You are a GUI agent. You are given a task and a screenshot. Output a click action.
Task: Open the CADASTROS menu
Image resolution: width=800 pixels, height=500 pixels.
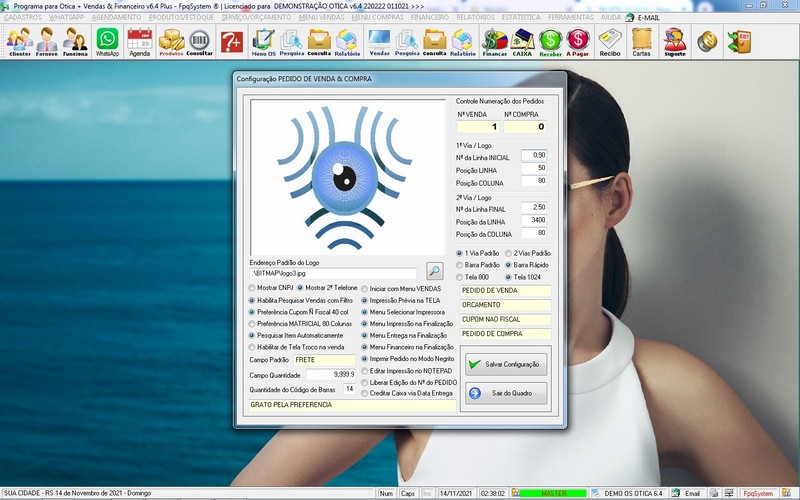22,18
